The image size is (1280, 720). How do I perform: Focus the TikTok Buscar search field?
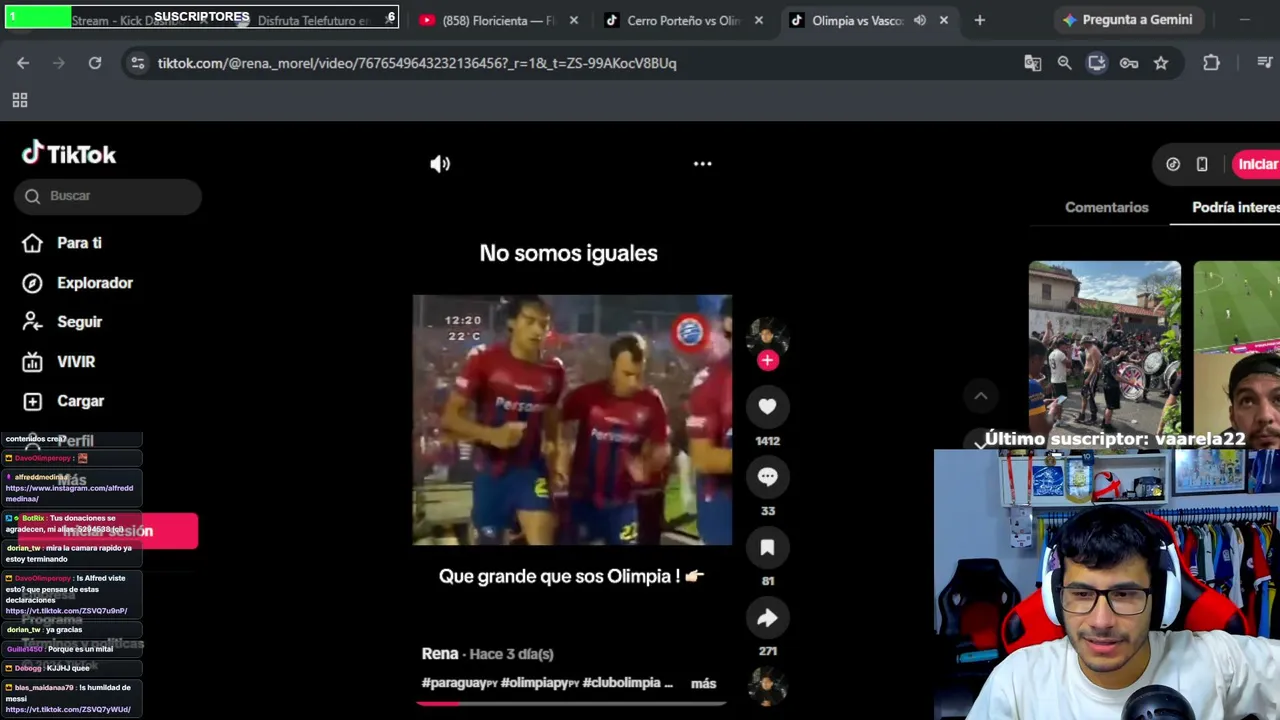click(108, 196)
